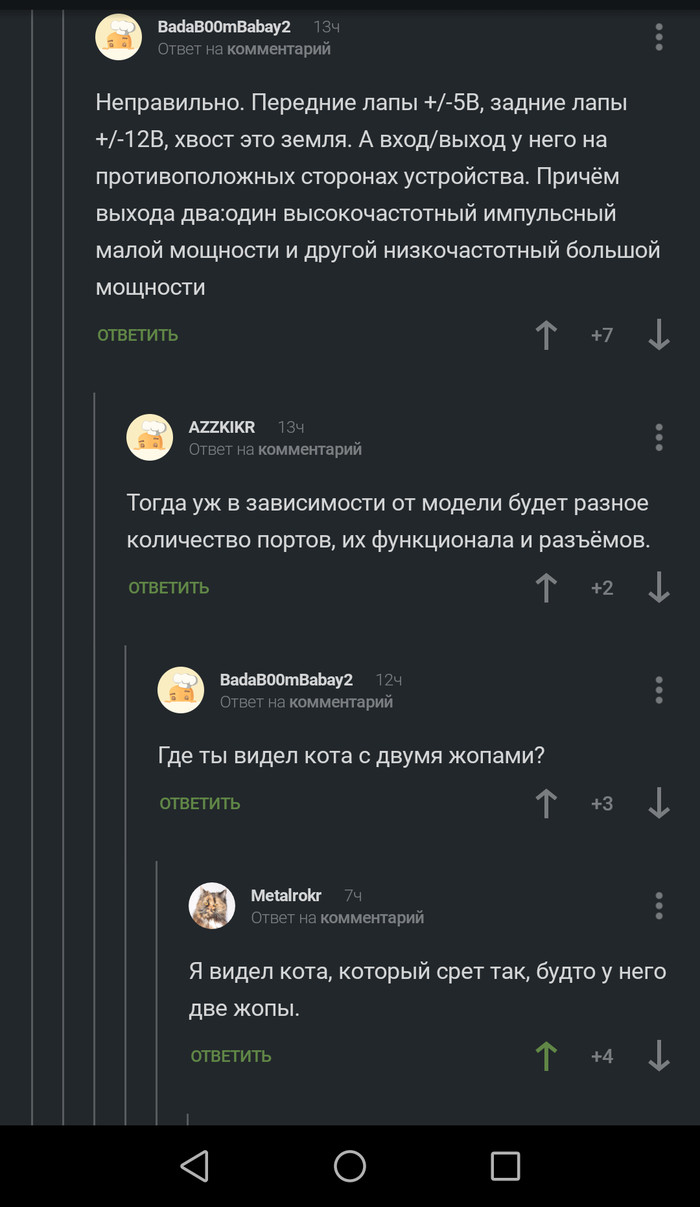Tap the +7 rating to view votes
This screenshot has width=700, height=1207.
pyautogui.click(x=601, y=335)
